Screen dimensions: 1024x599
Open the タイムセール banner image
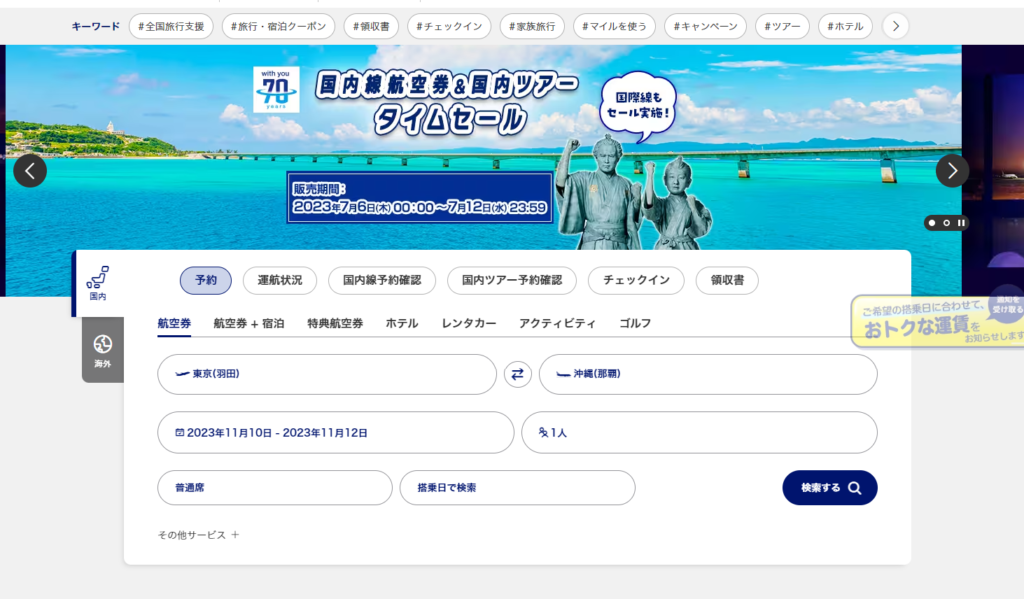click(x=483, y=147)
